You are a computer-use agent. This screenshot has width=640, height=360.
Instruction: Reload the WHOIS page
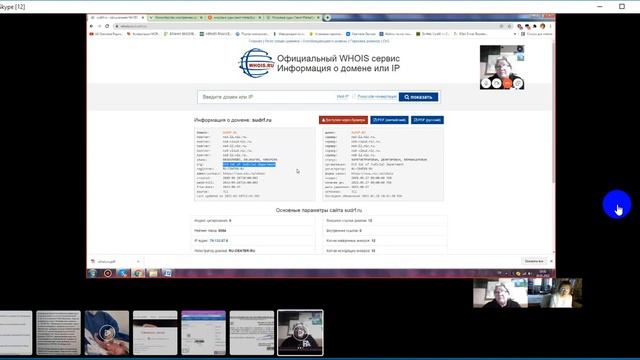(107, 26)
